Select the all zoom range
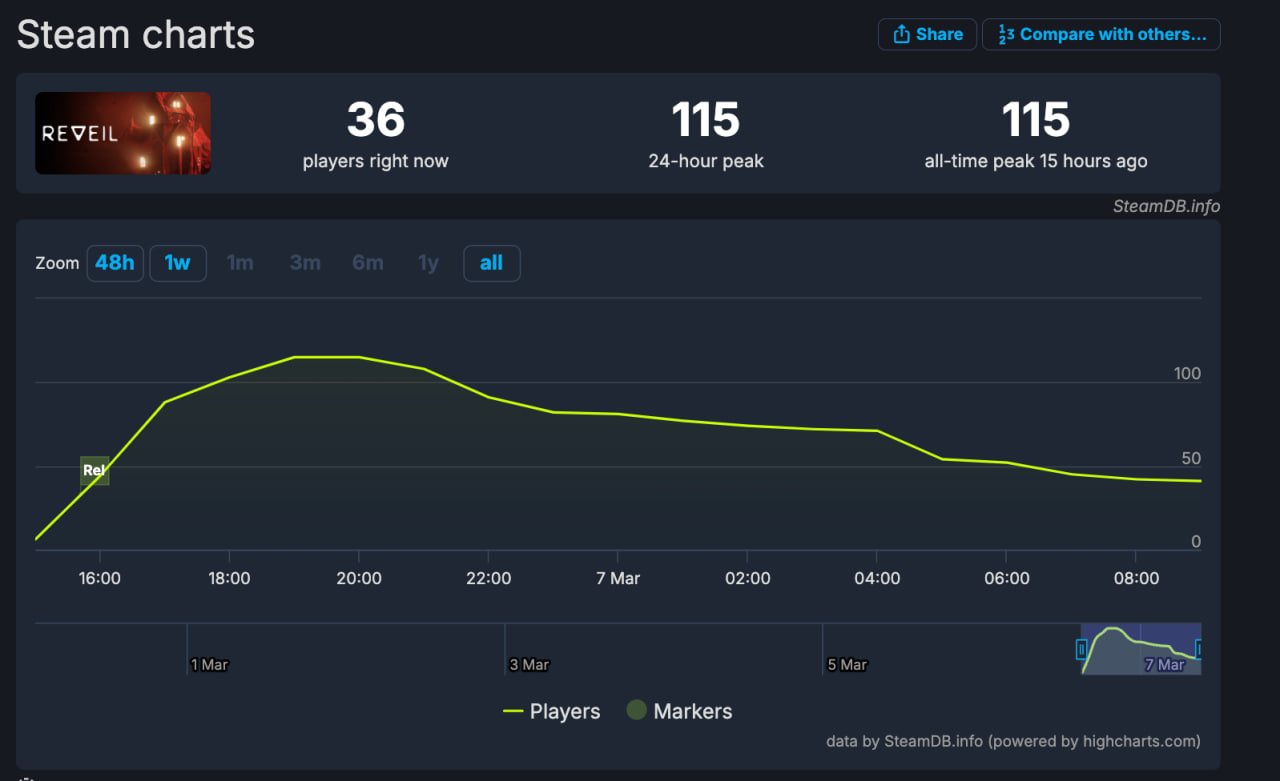 click(x=491, y=263)
